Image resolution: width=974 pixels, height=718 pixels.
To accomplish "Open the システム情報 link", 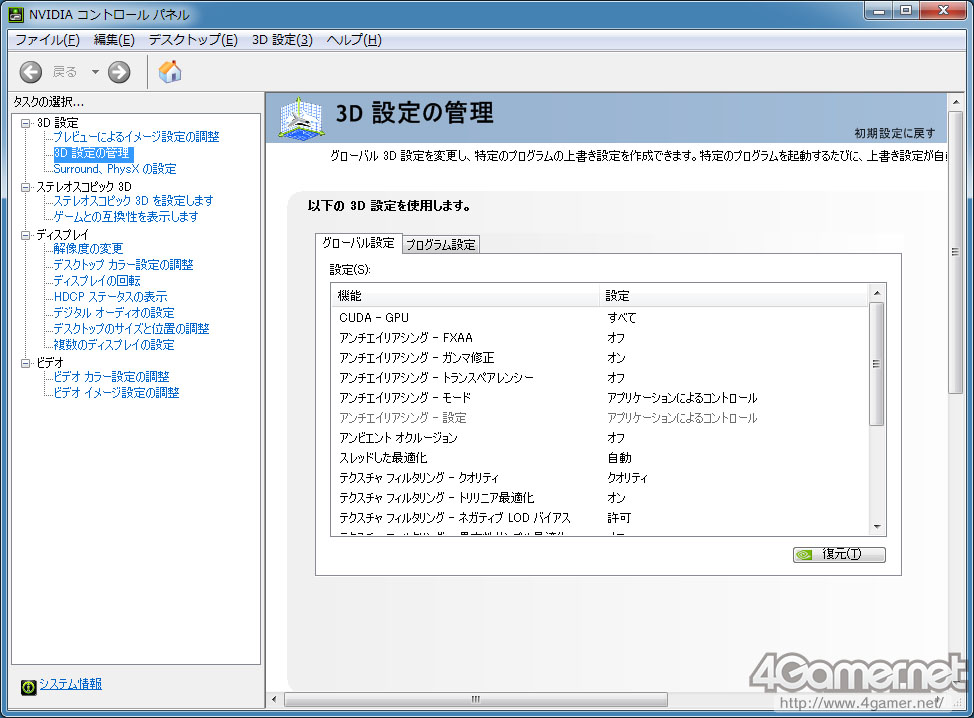I will [71, 684].
